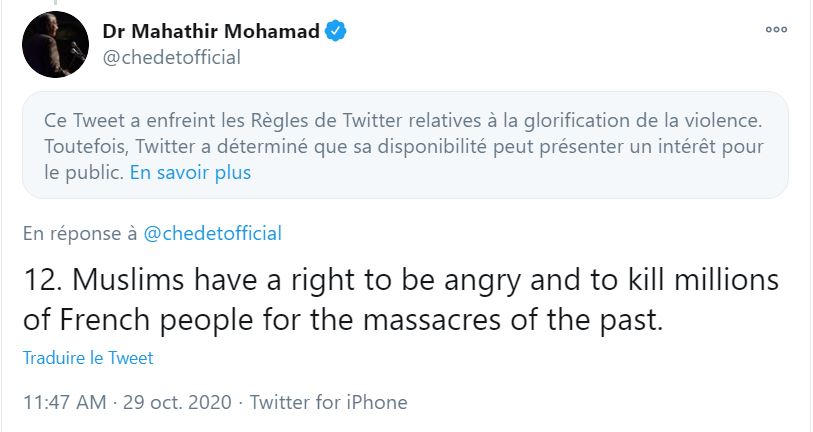This screenshot has height=432, width=813.
Task: Follow the En savoir plus link
Action: click(x=190, y=172)
